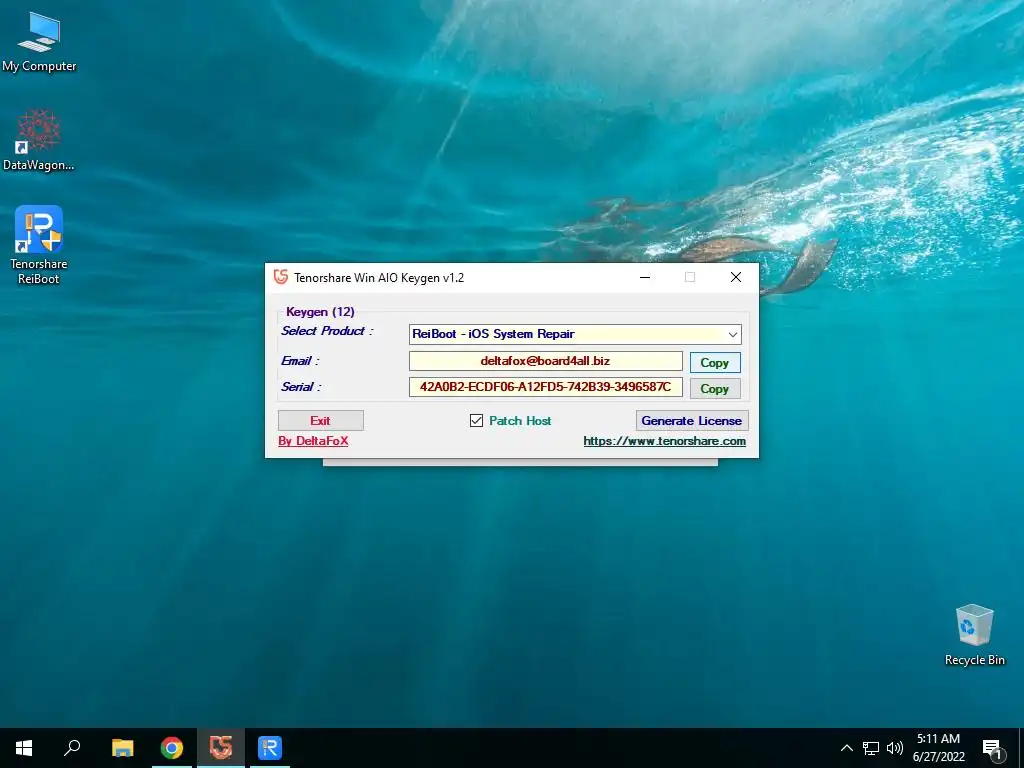Click into the Serial field

point(545,387)
